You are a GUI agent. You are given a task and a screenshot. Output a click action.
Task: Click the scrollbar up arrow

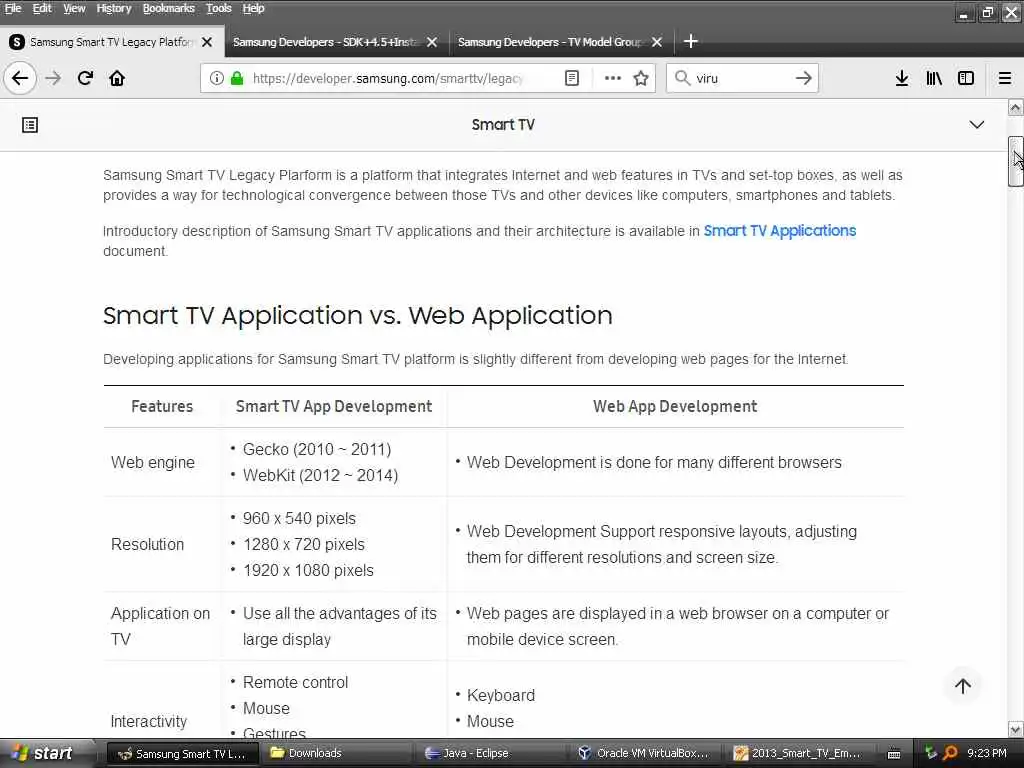point(1015,108)
